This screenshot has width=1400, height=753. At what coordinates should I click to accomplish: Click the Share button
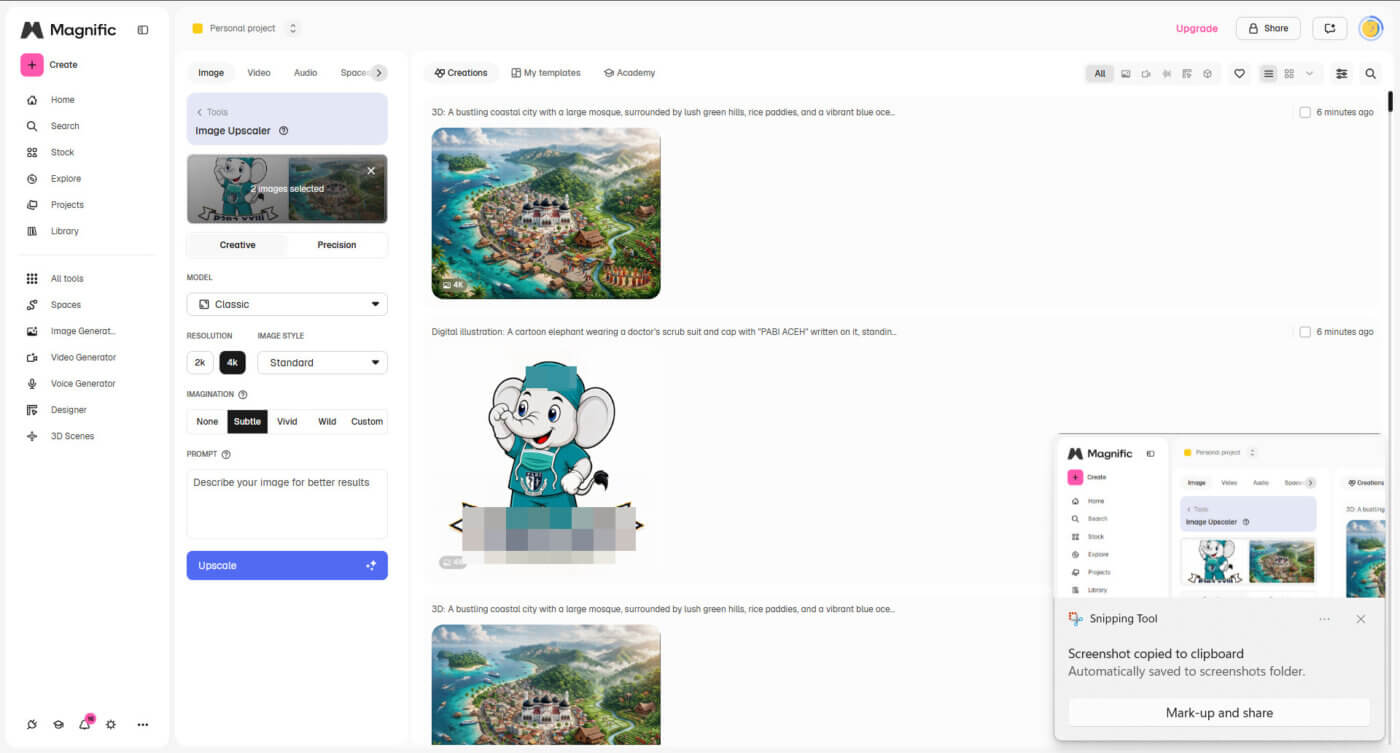pos(1268,29)
